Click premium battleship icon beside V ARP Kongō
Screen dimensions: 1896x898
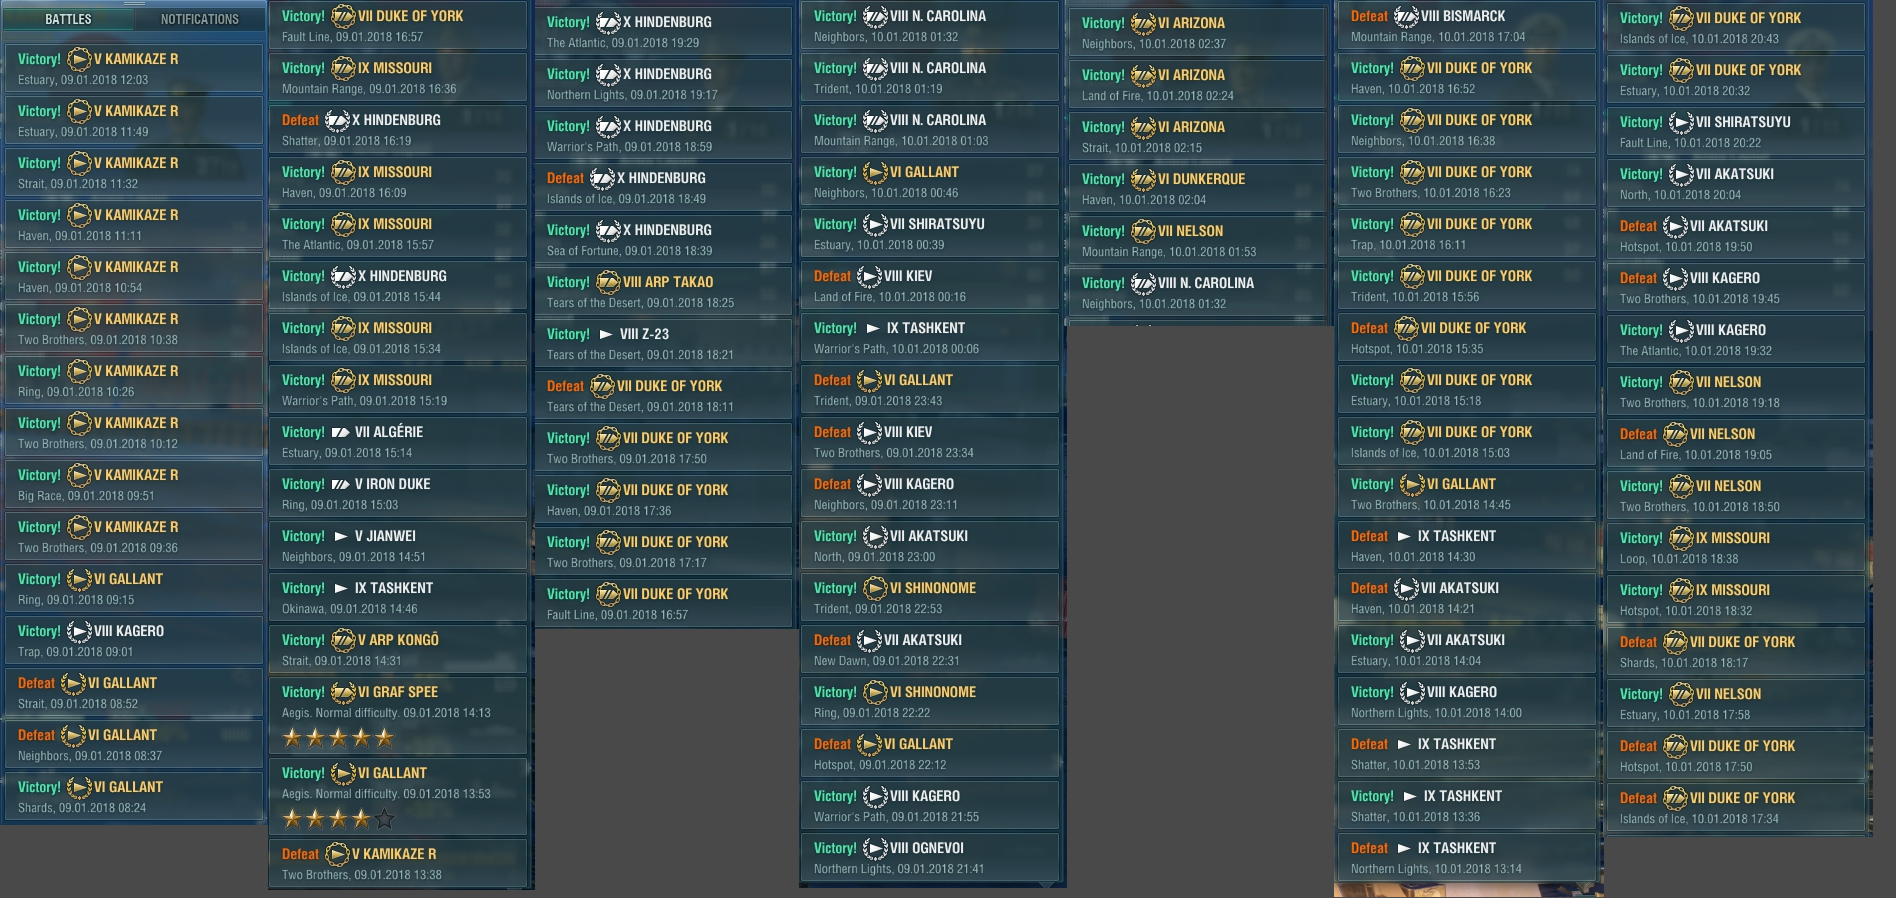click(x=343, y=640)
